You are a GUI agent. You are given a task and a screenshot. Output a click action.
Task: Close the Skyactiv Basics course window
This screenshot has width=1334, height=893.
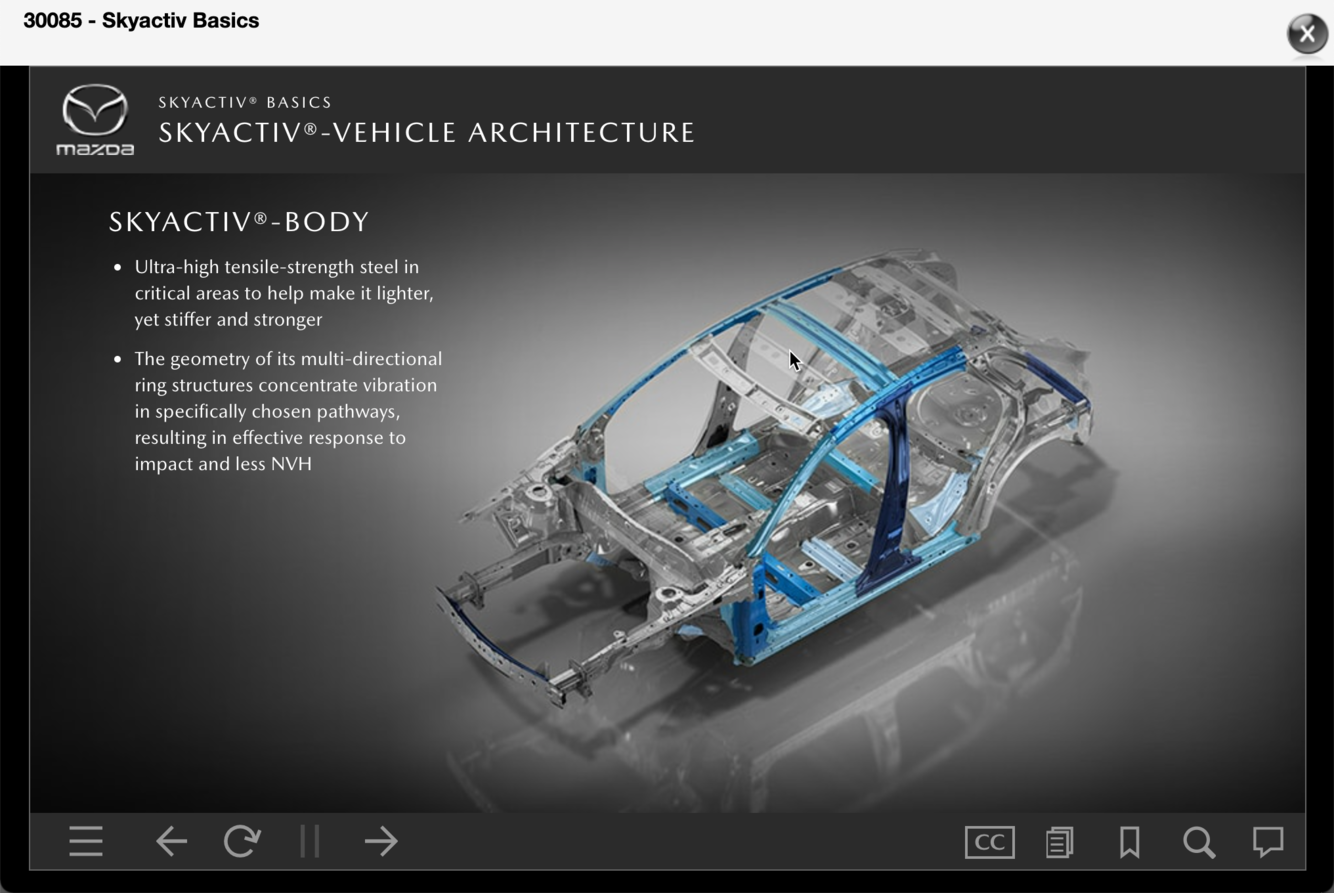click(1307, 33)
